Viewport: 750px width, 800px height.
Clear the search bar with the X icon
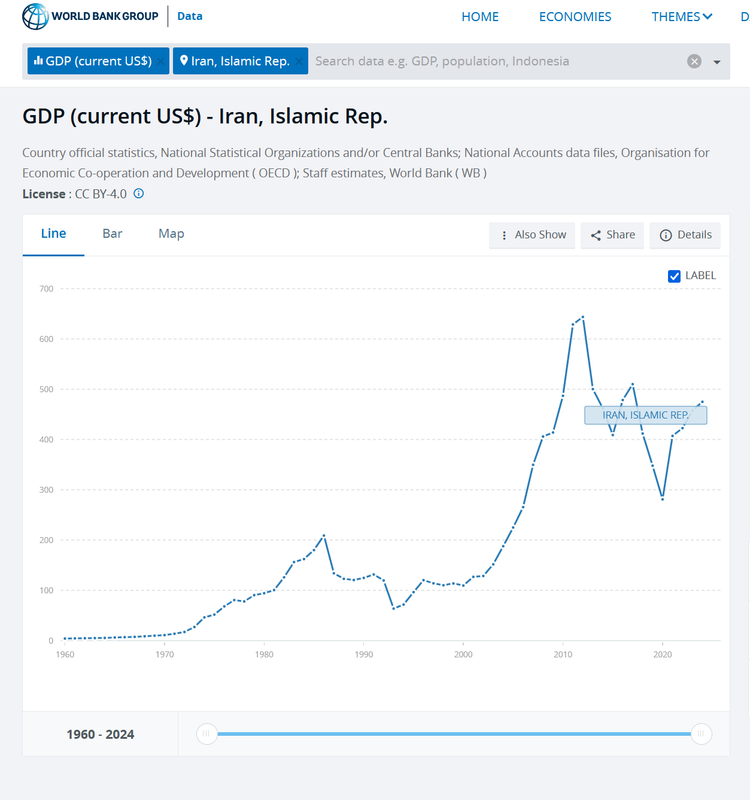[x=694, y=61]
